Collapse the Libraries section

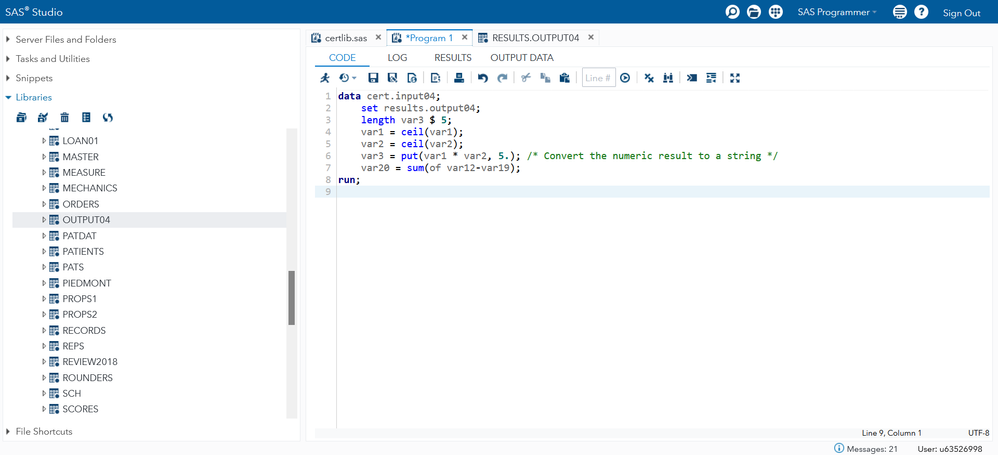[x=9, y=98]
